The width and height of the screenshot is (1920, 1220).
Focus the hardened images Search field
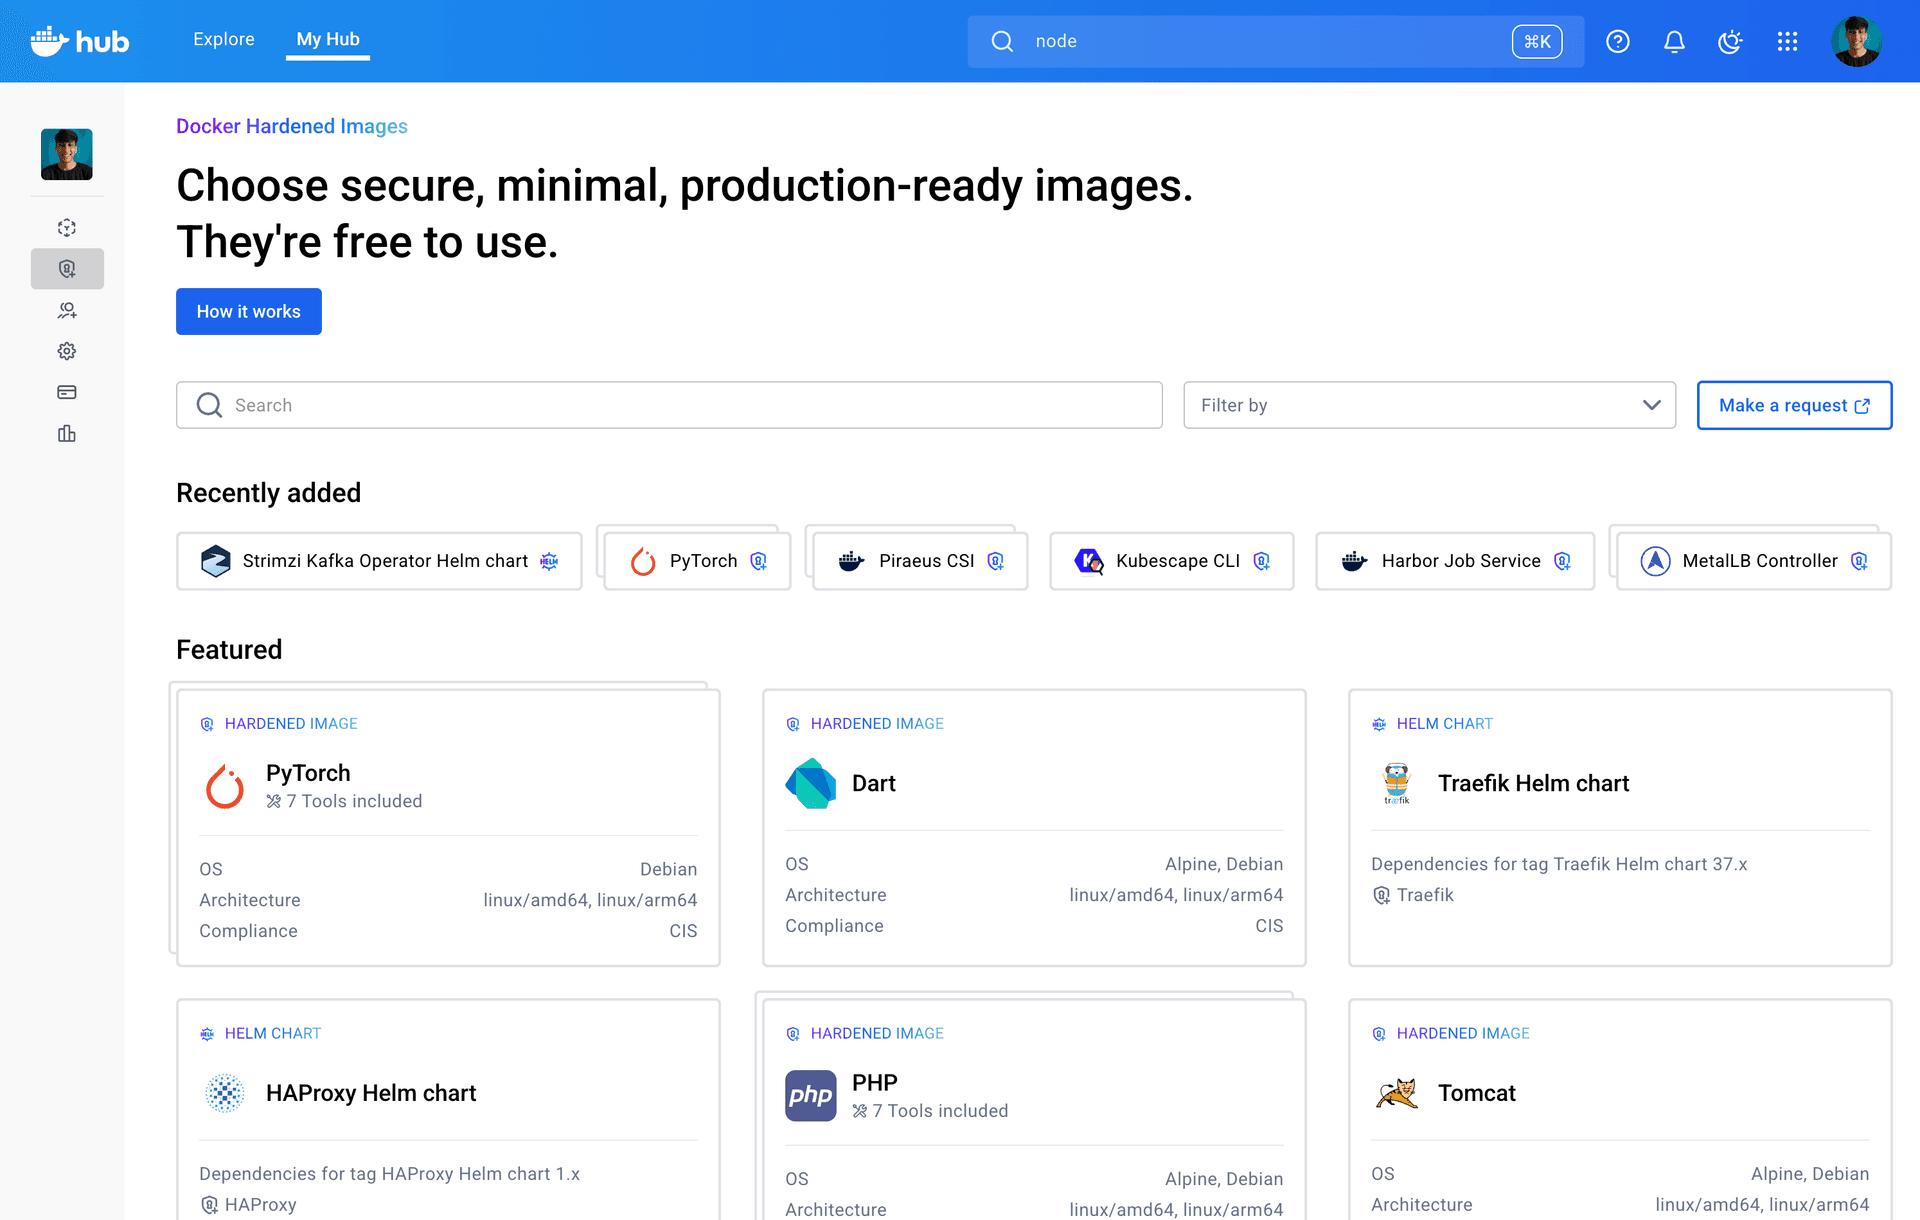pos(669,405)
